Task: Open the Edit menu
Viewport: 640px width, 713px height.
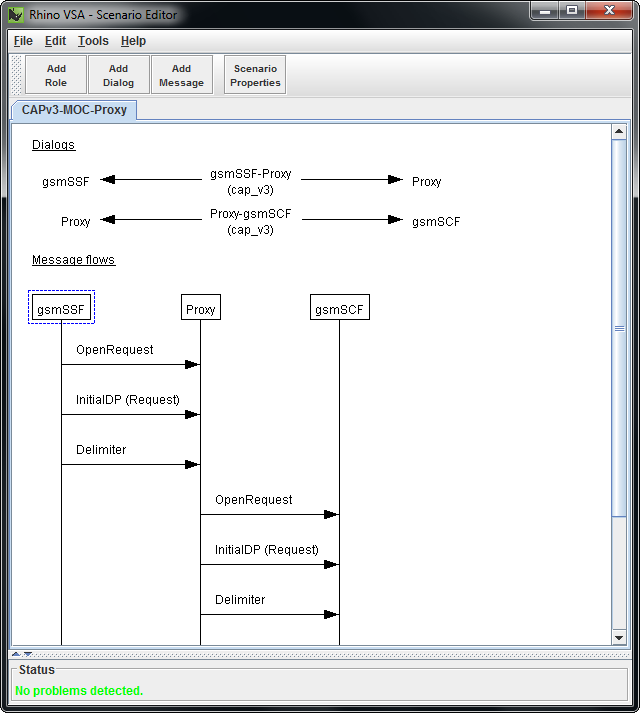Action: point(55,41)
